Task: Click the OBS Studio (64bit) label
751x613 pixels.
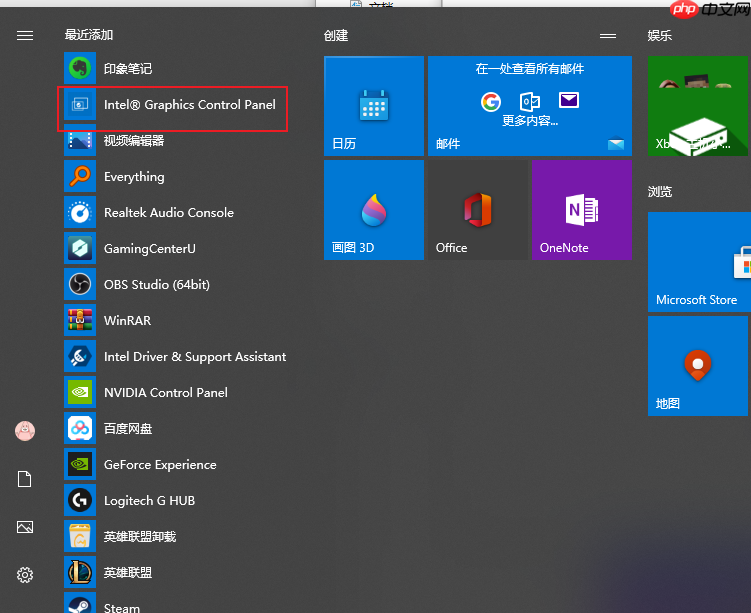Action: (157, 284)
